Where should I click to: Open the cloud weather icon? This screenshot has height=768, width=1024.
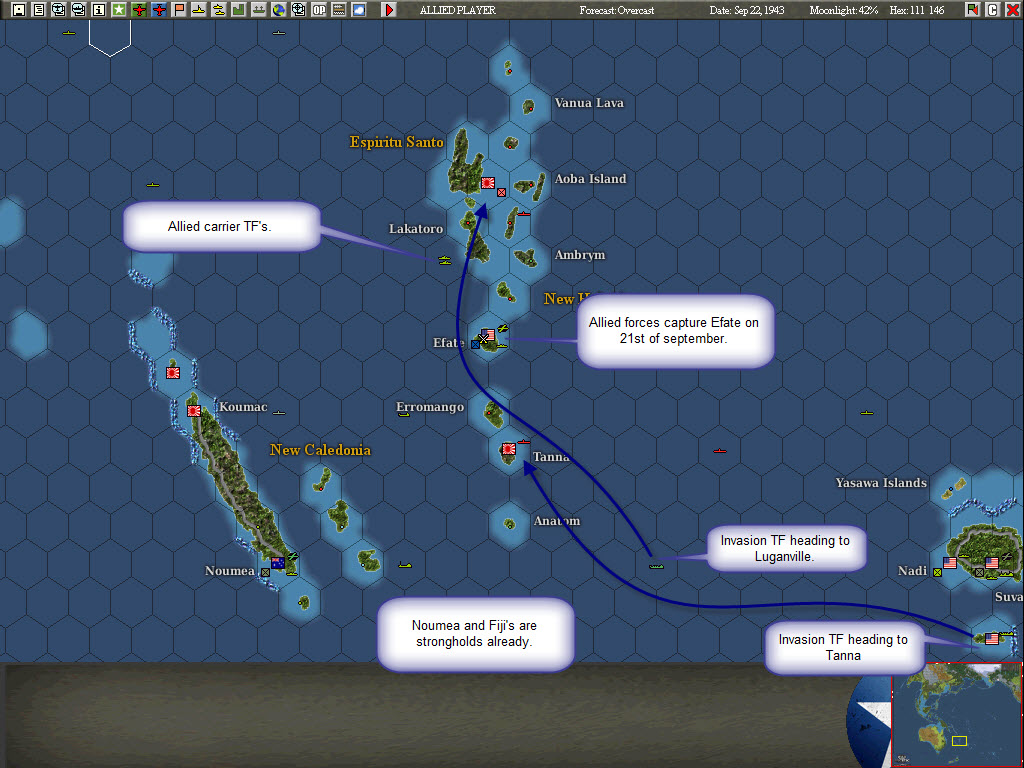[359, 10]
